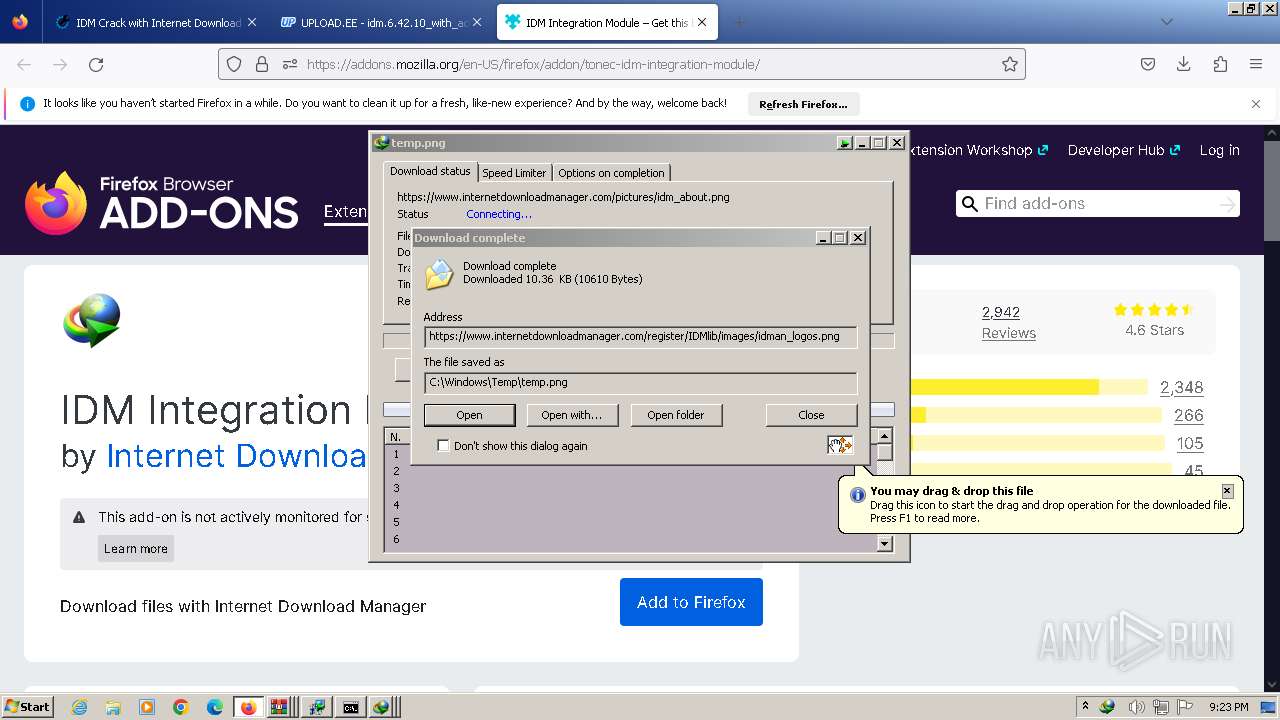Click the Open folder button
This screenshot has height=720, width=1280.
676,415
